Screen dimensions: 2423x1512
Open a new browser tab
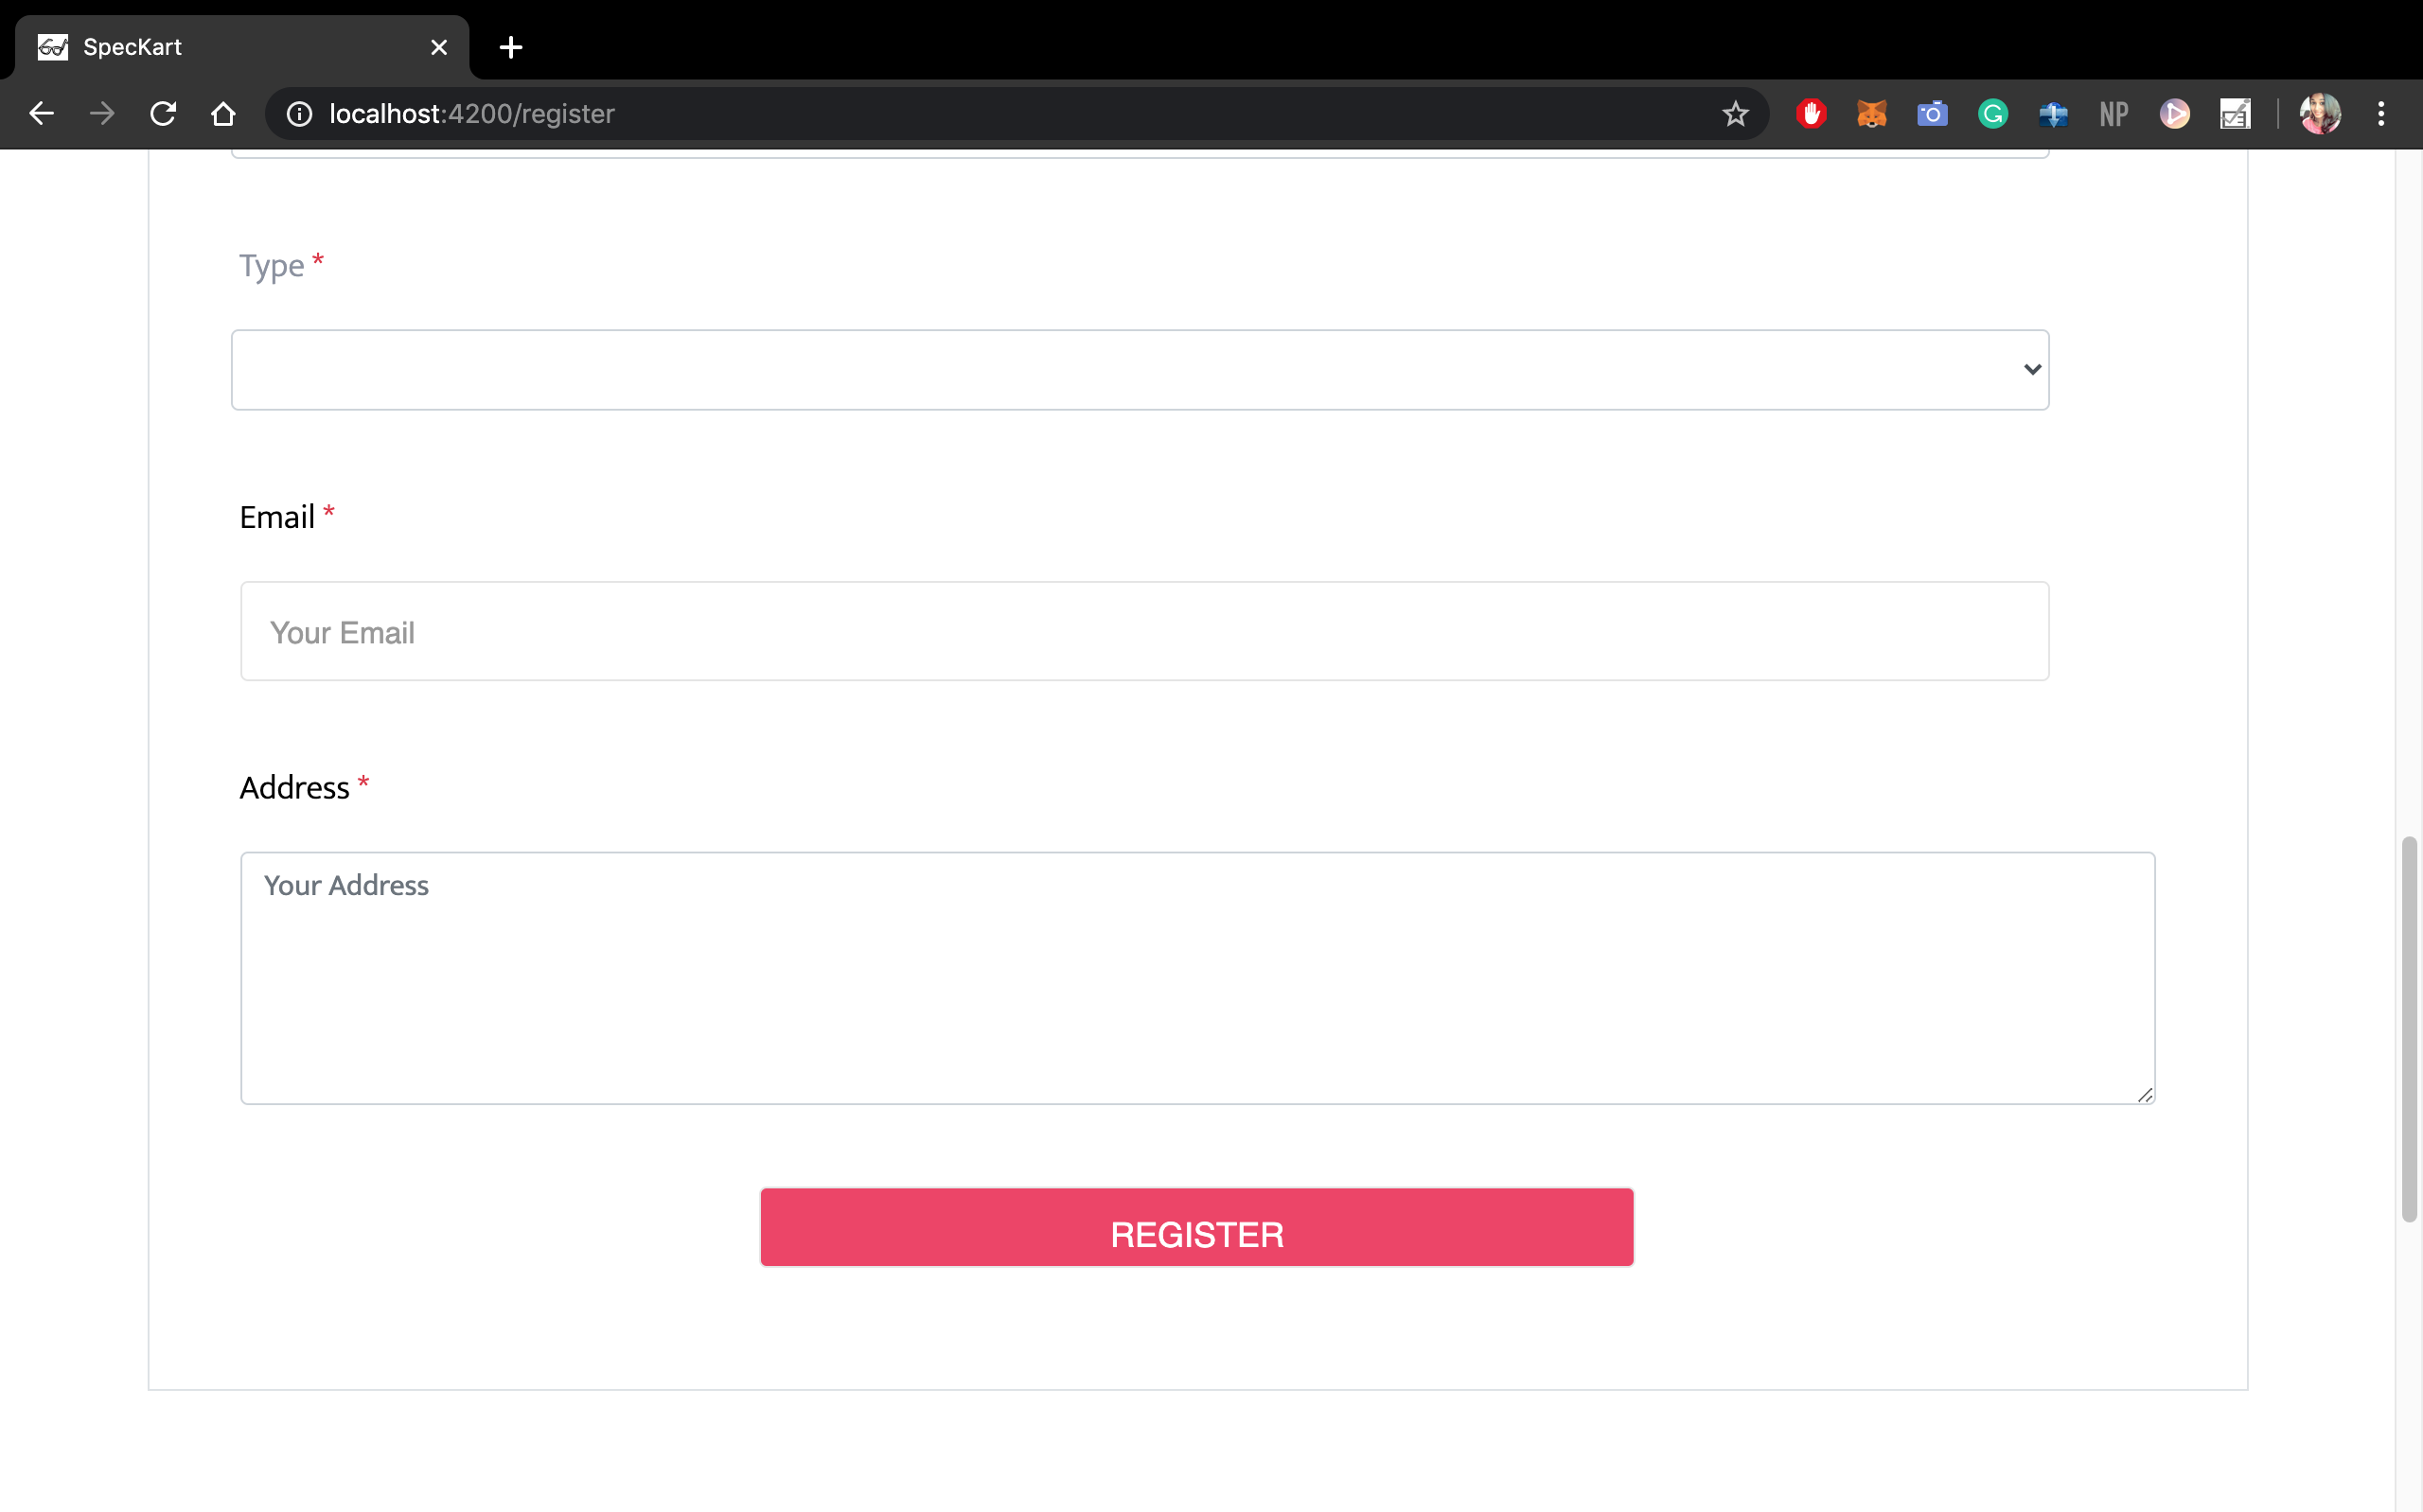(x=511, y=47)
